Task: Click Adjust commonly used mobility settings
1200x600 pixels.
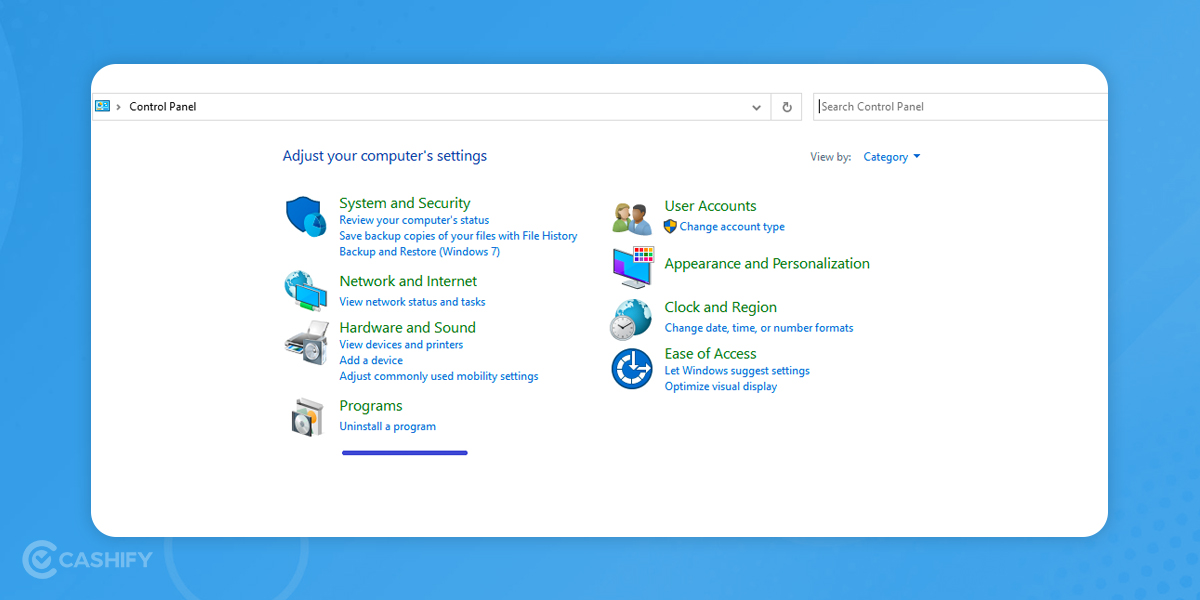Action: pyautogui.click(x=438, y=376)
